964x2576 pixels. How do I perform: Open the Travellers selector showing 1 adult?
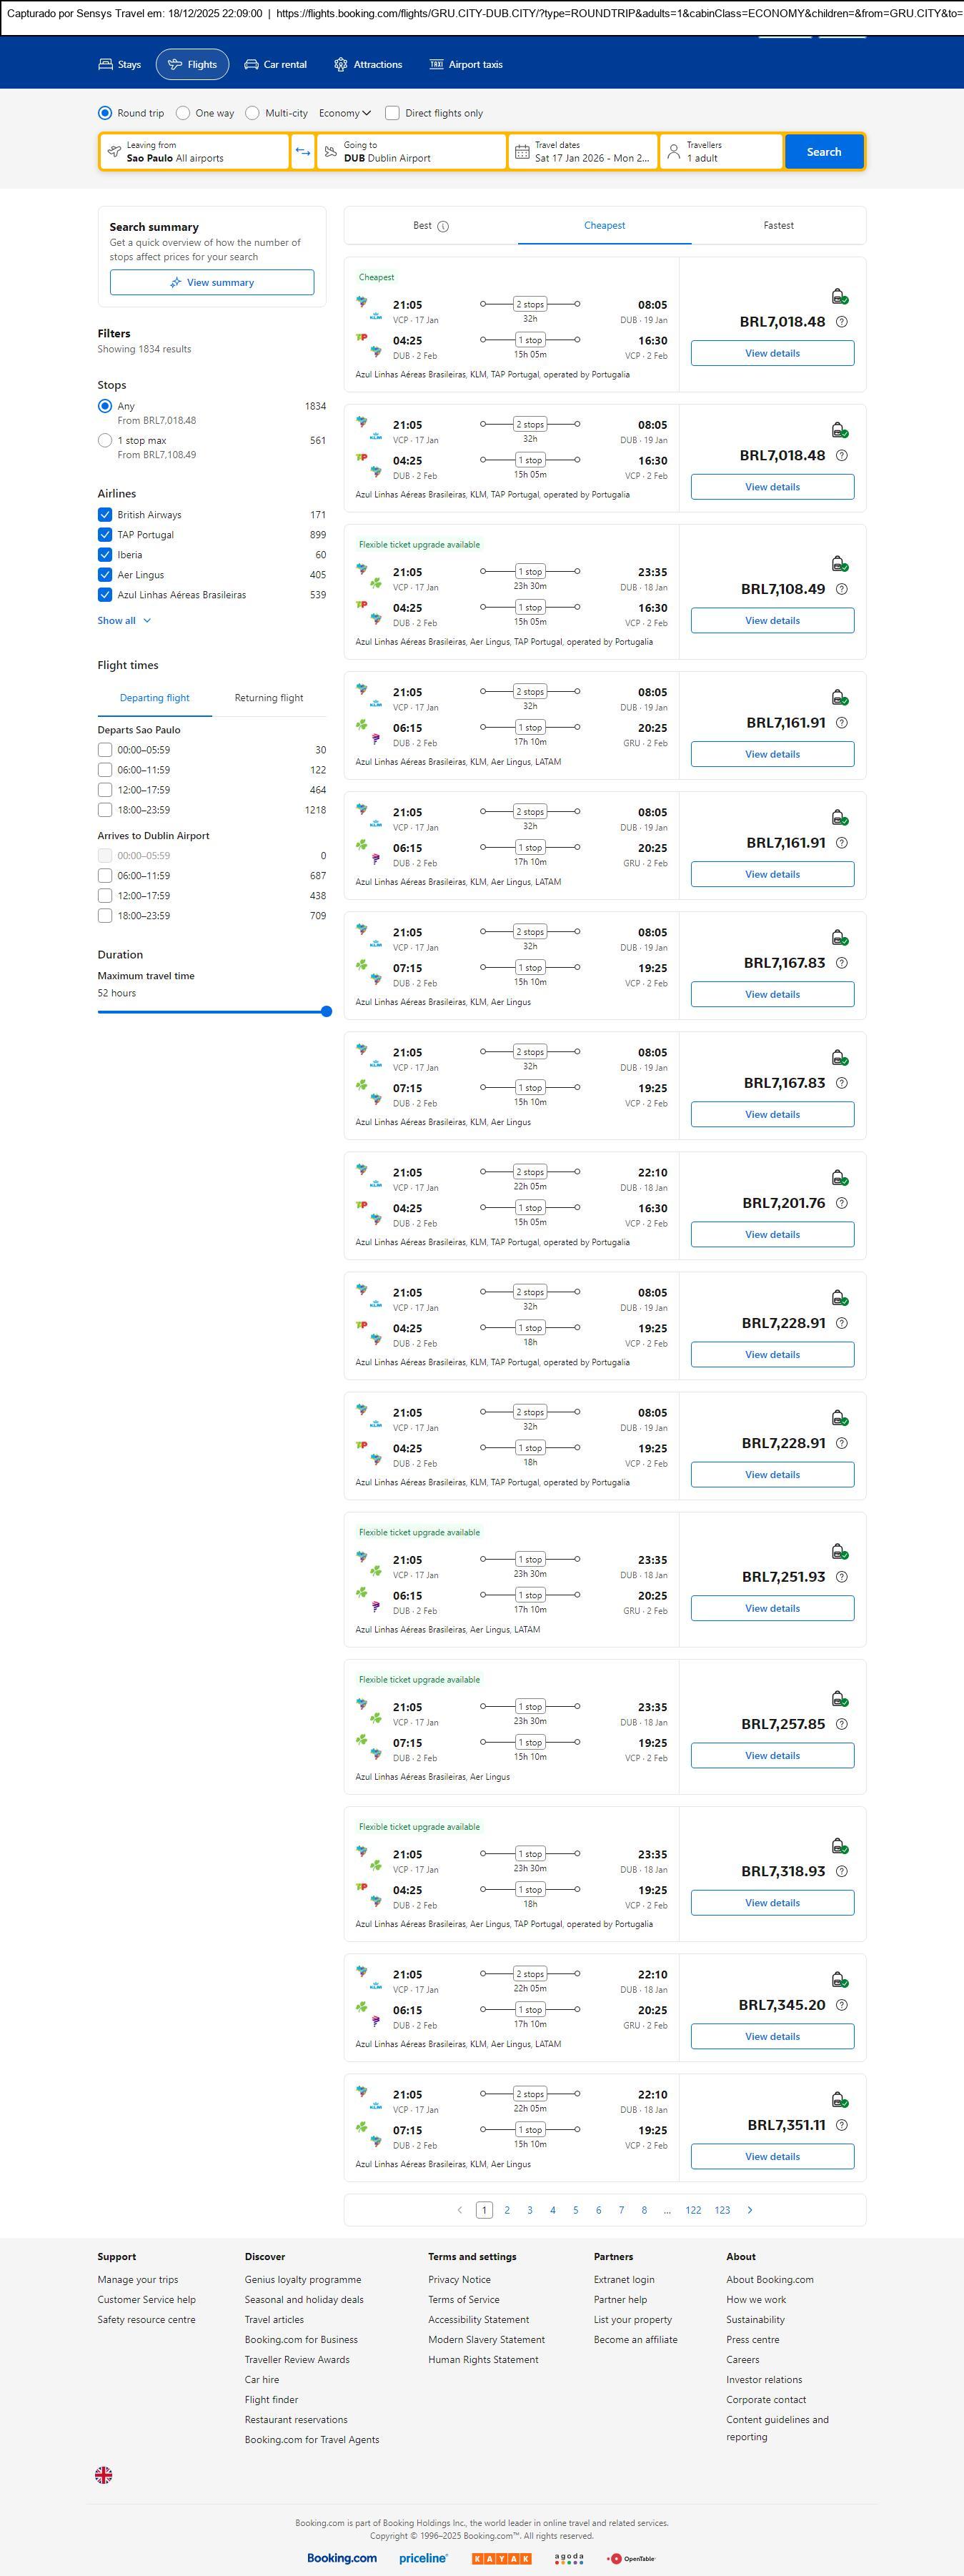(x=721, y=152)
